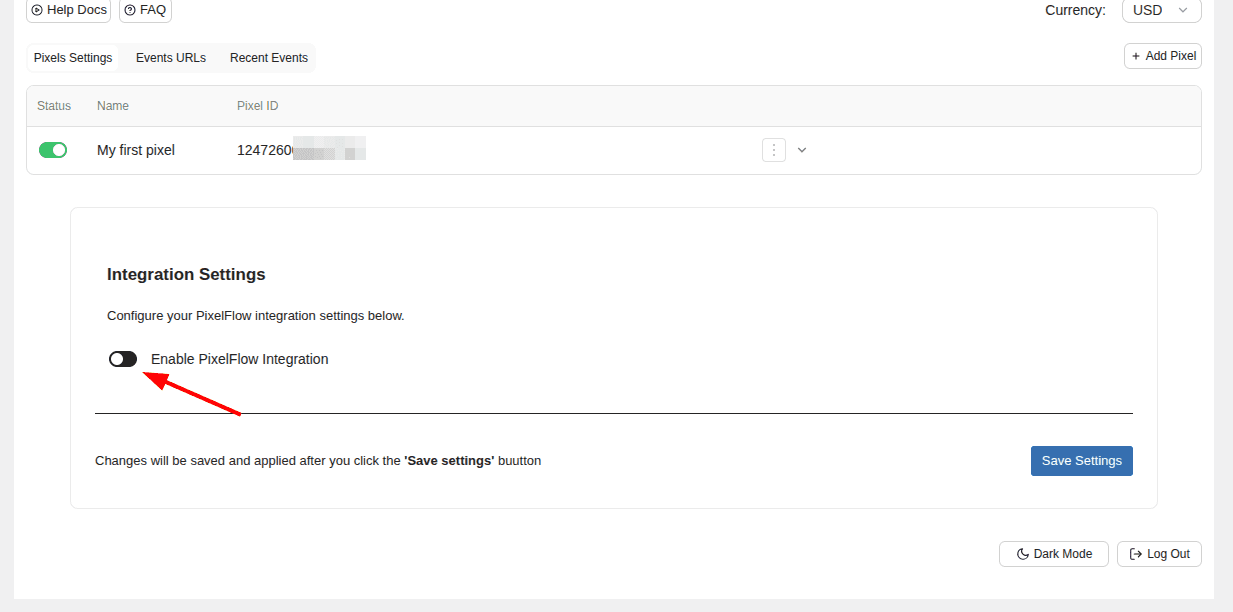This screenshot has height=612, width=1233.
Task: Open the Help Docs page
Action: point(68,10)
